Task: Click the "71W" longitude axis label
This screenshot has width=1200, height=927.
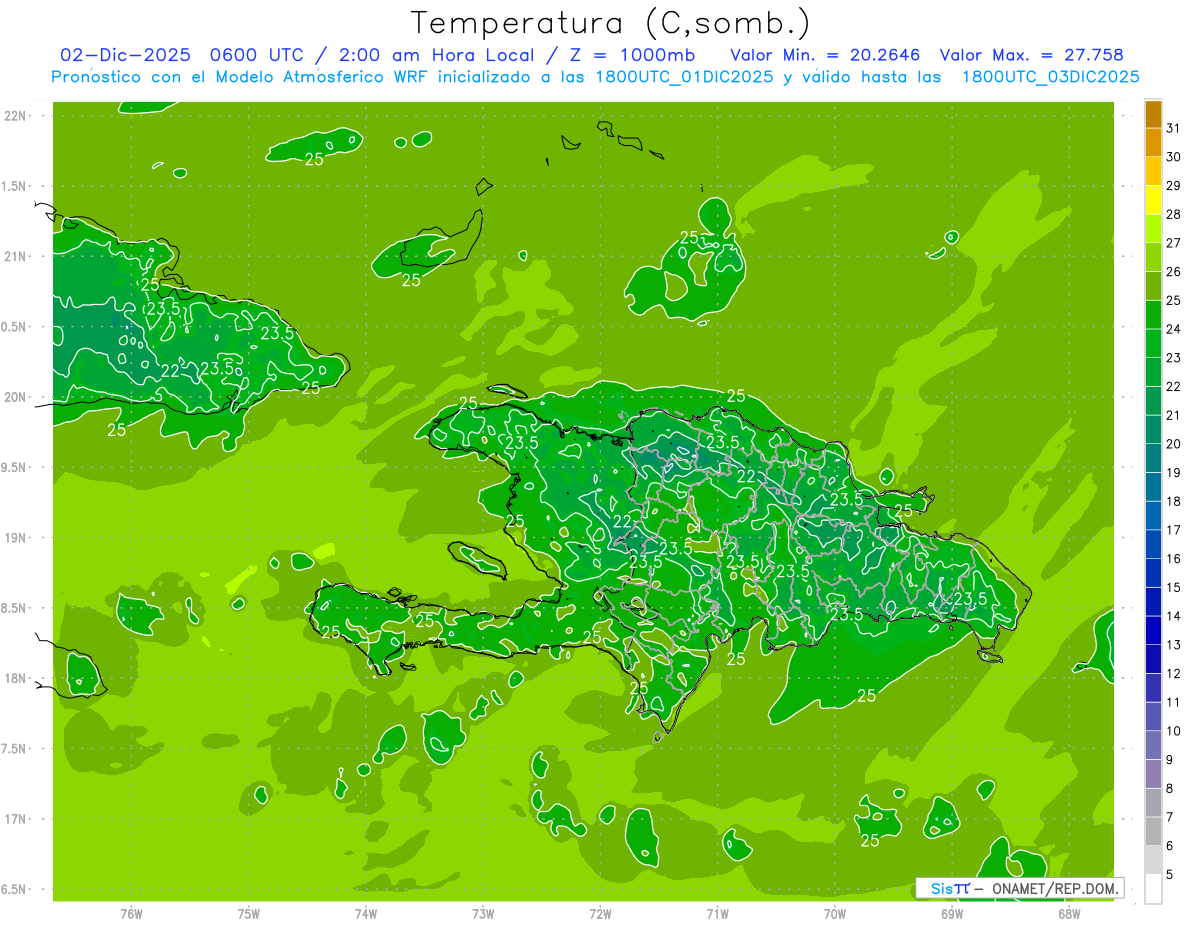Action: (x=717, y=914)
